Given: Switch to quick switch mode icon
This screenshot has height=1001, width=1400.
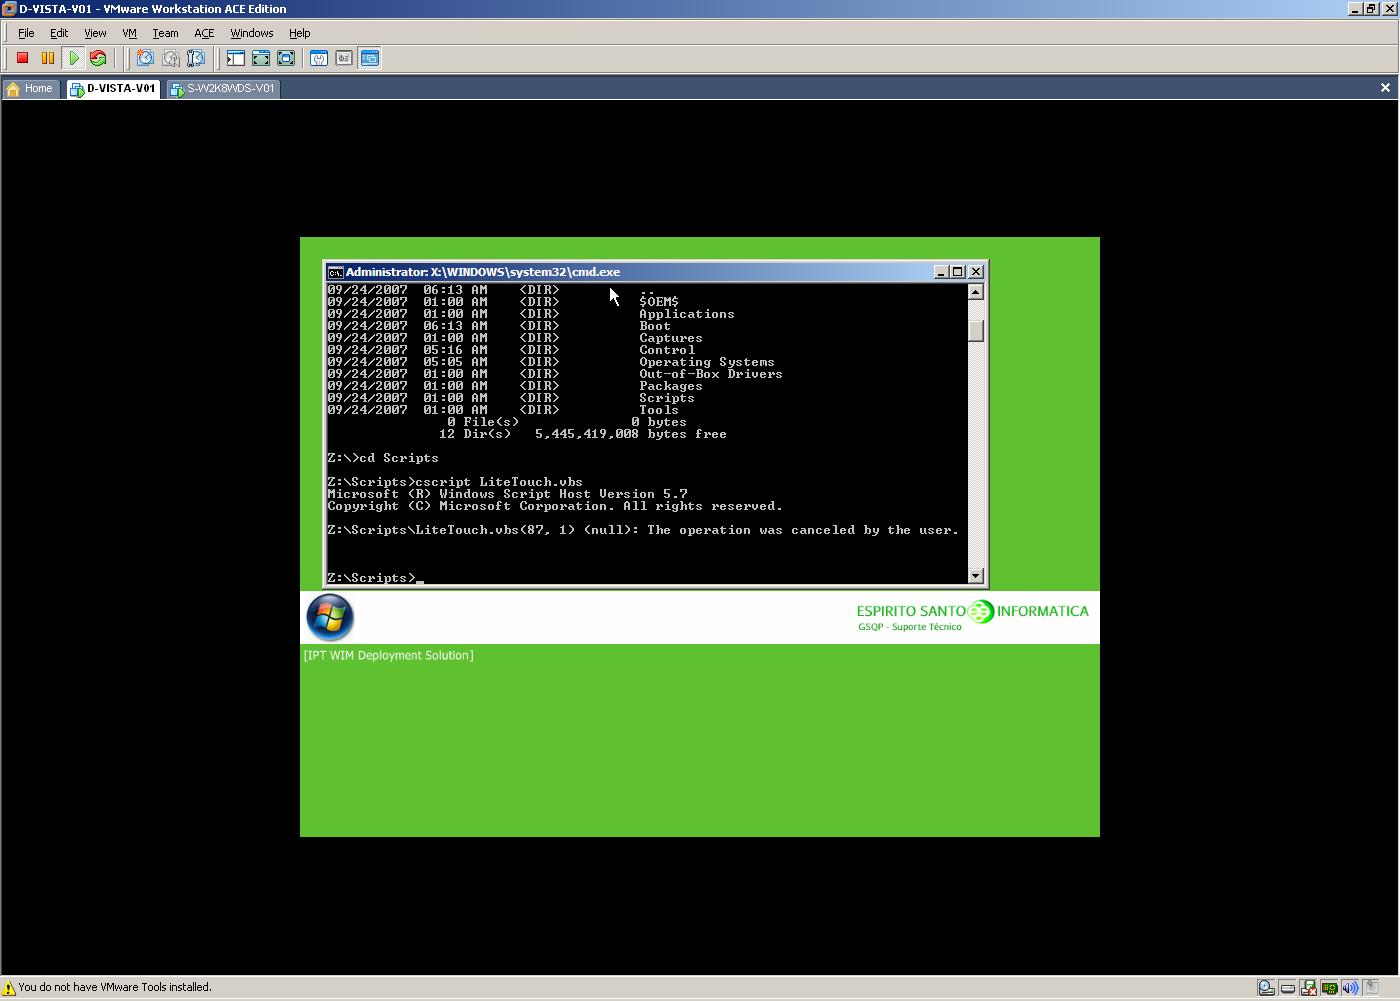Looking at the screenshot, I should click(x=261, y=58).
